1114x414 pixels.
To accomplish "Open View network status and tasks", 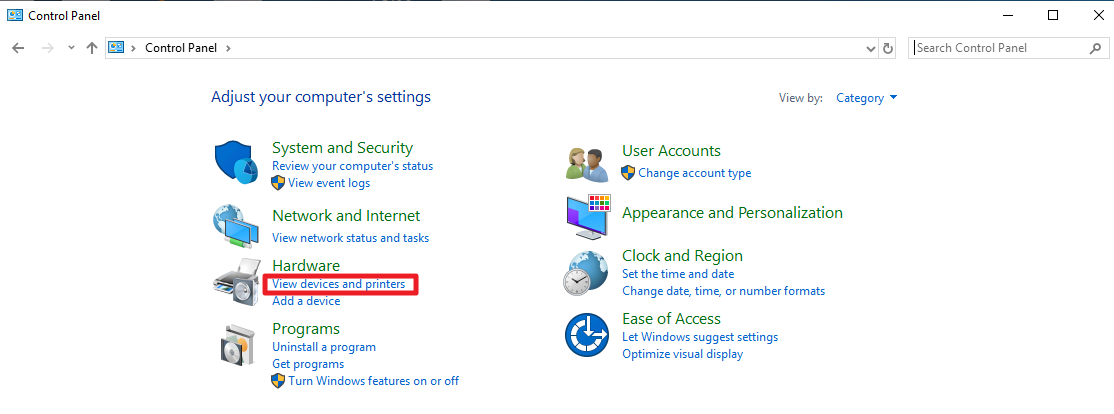I will [x=350, y=238].
